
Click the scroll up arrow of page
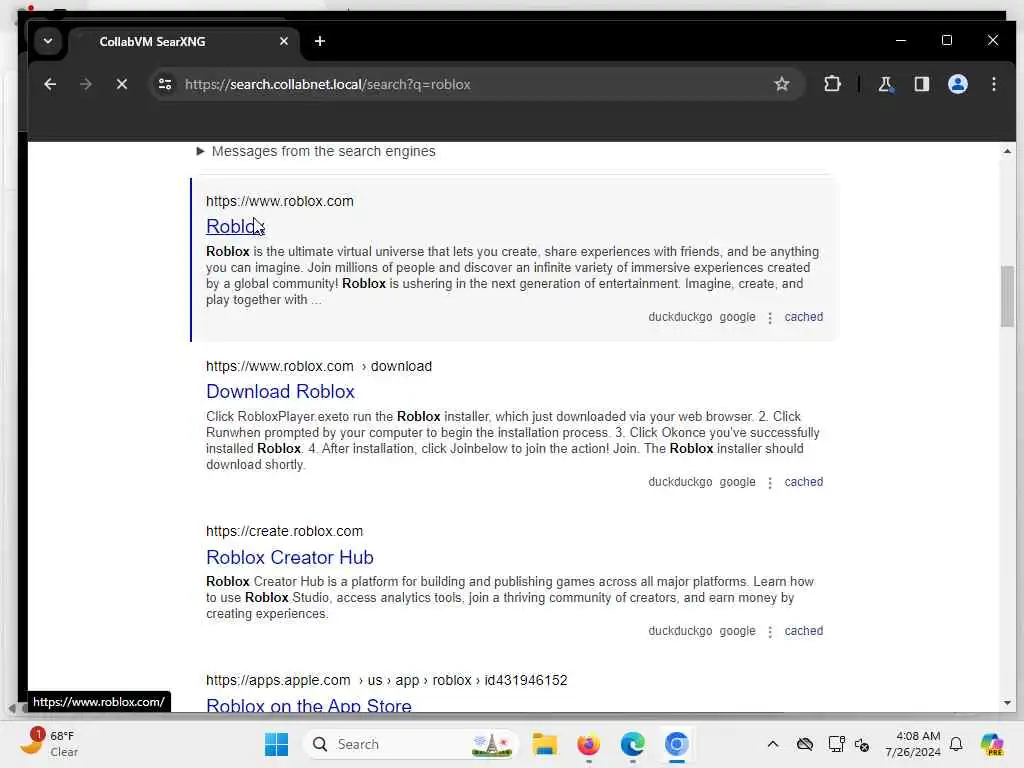coord(1007,151)
